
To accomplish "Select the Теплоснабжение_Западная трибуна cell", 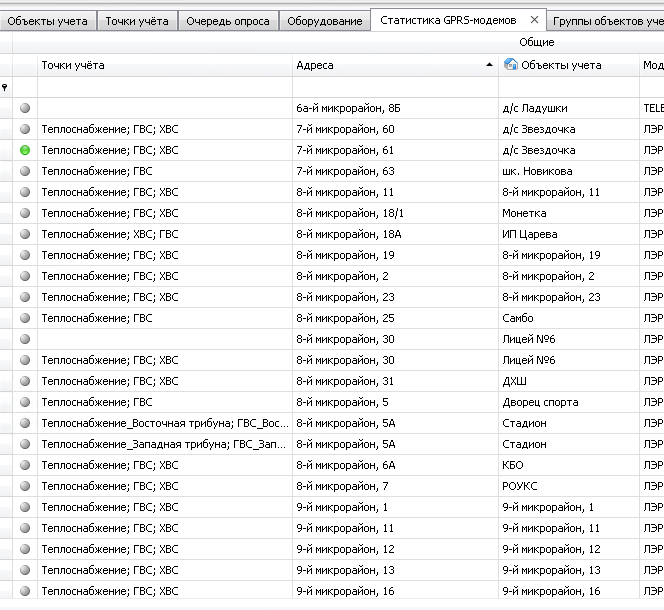I will (x=165, y=444).
